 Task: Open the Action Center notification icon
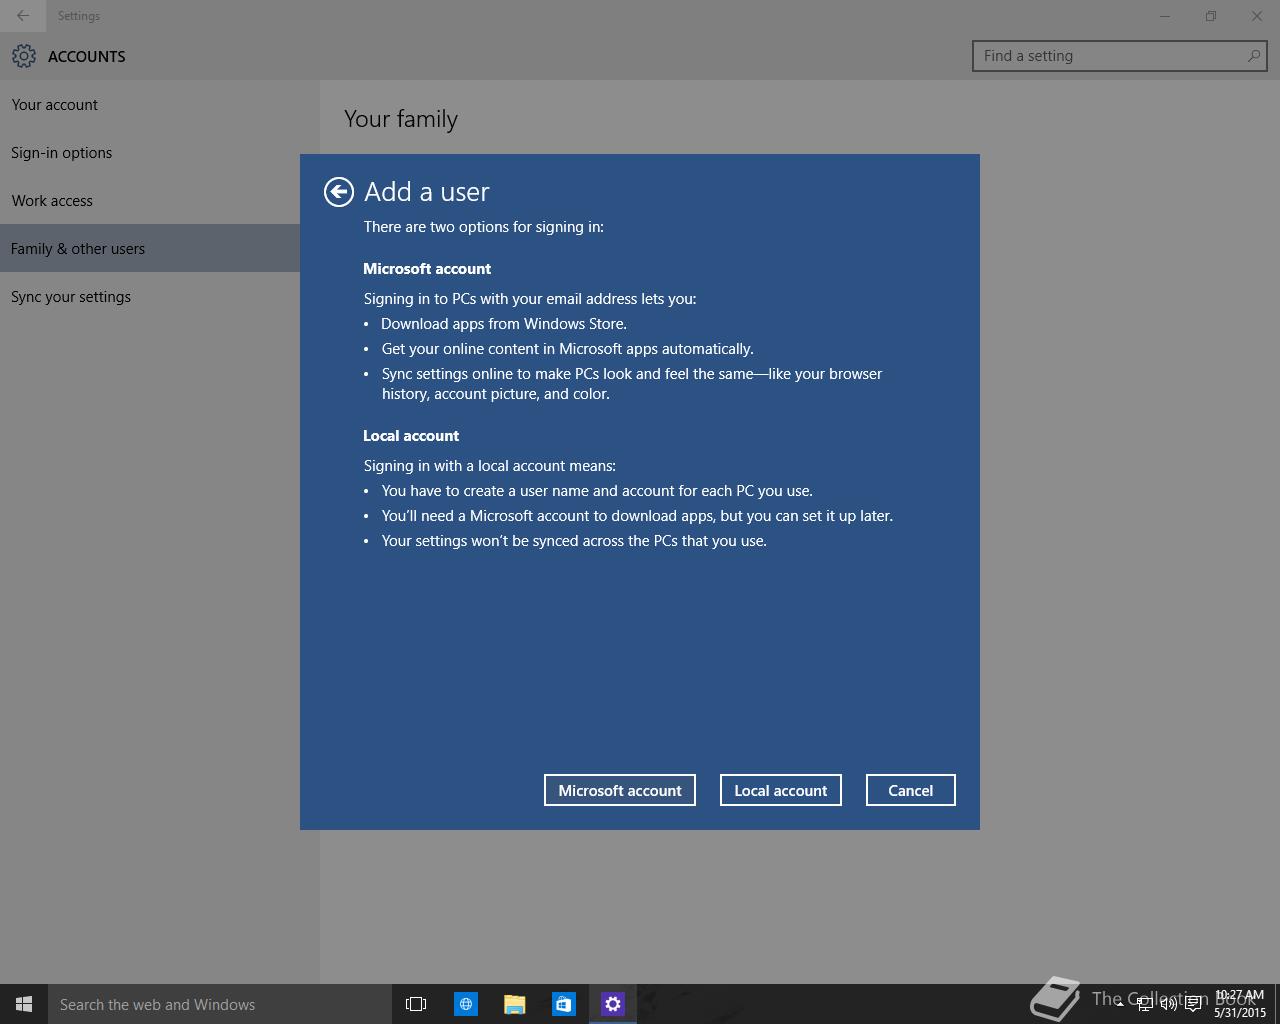pyautogui.click(x=1193, y=1004)
